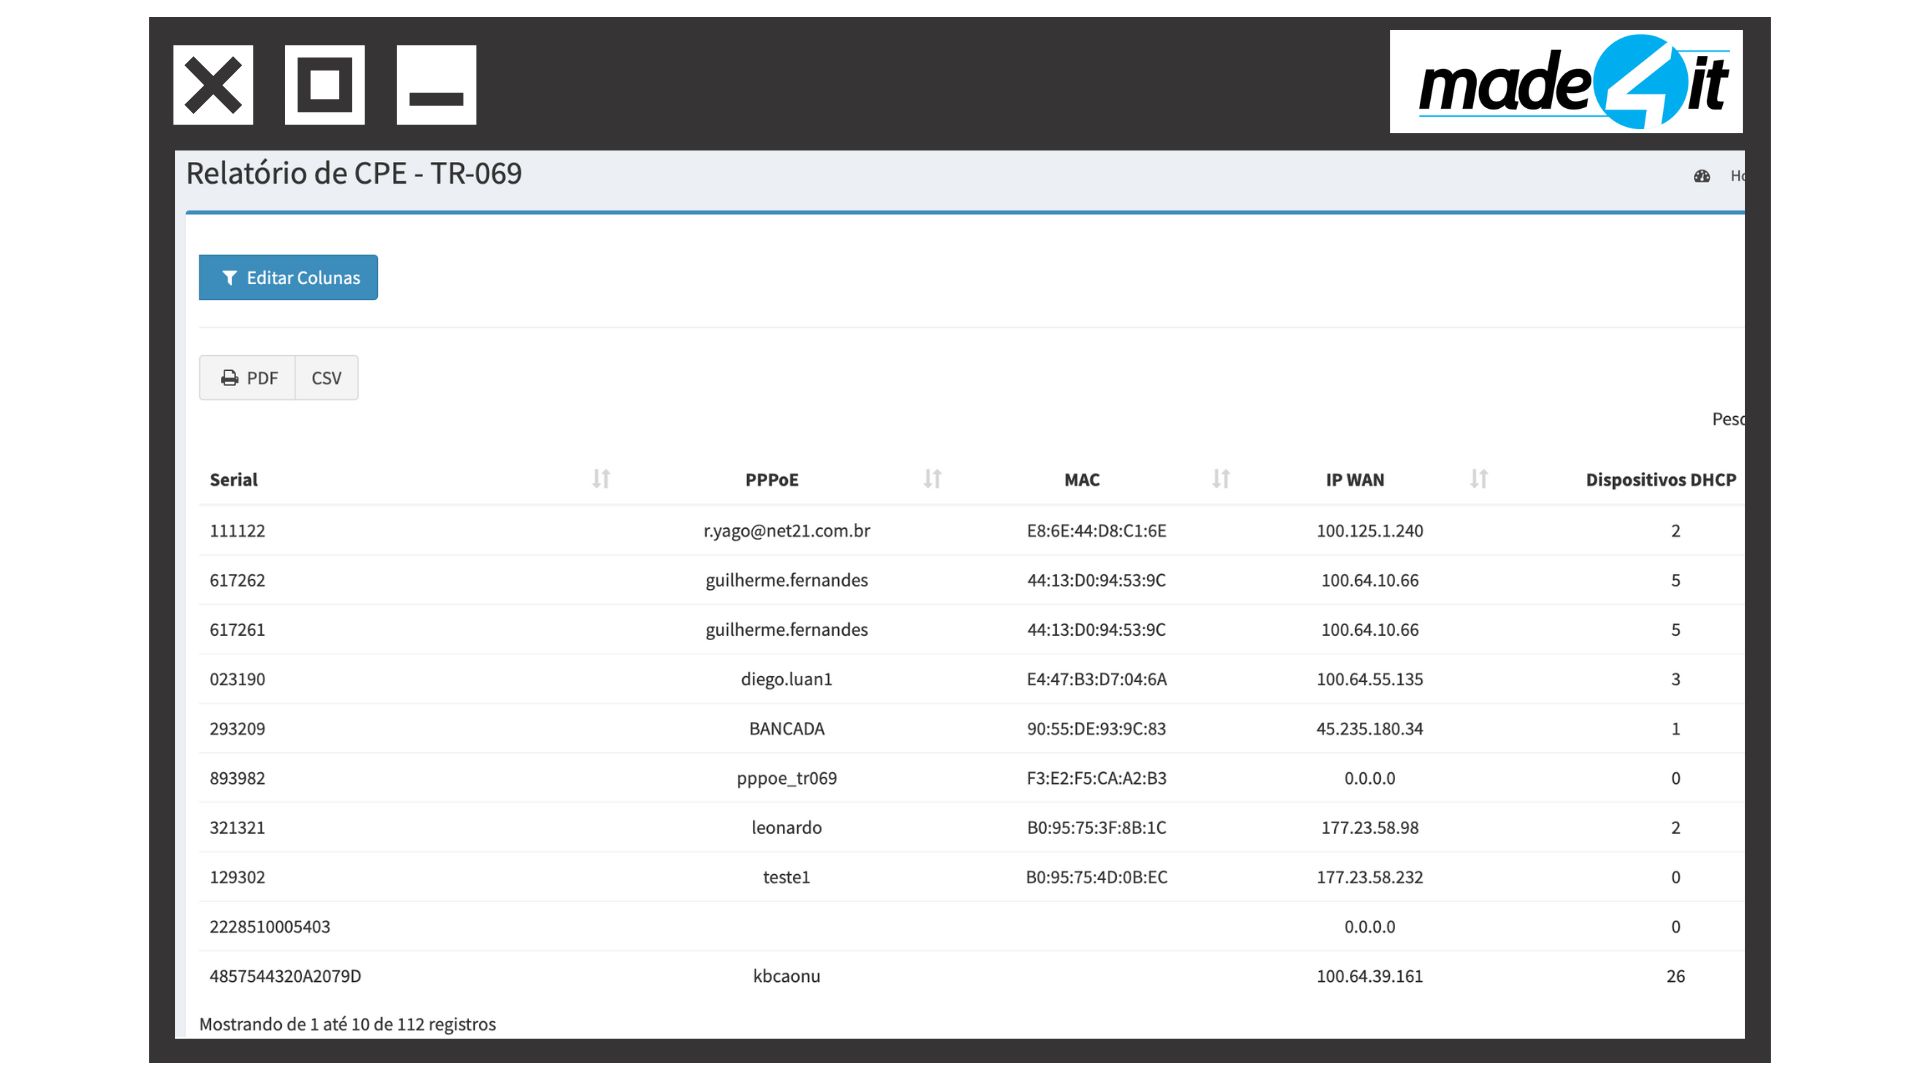Click the square maximize icon
Image resolution: width=1920 pixels, height=1080 pixels.
pyautogui.click(x=325, y=85)
